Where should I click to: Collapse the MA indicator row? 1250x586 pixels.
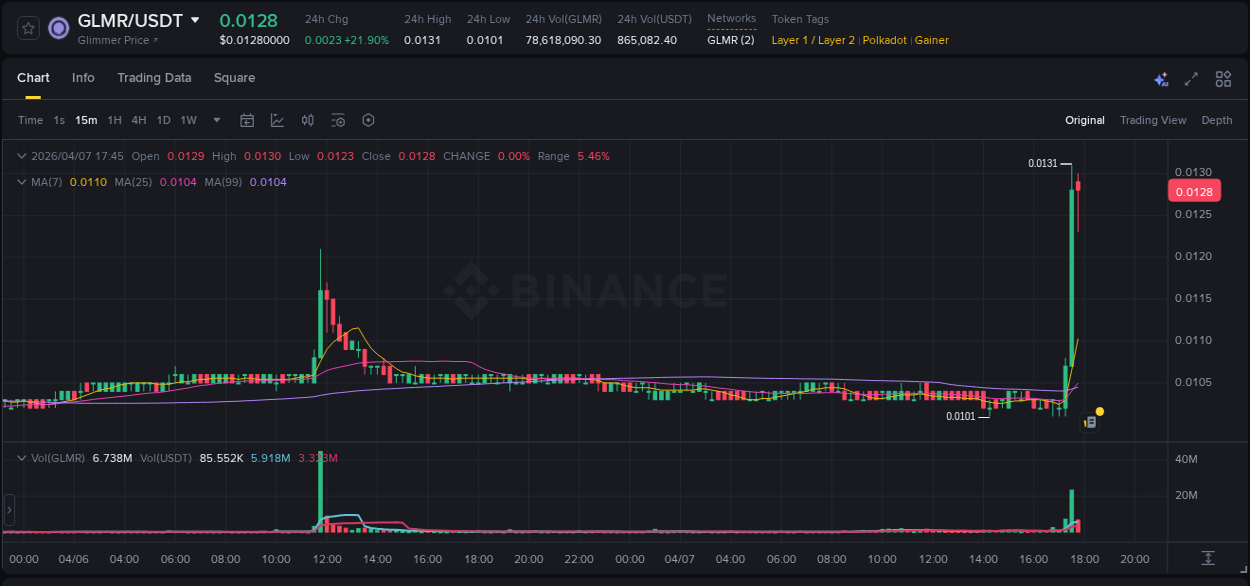21,182
